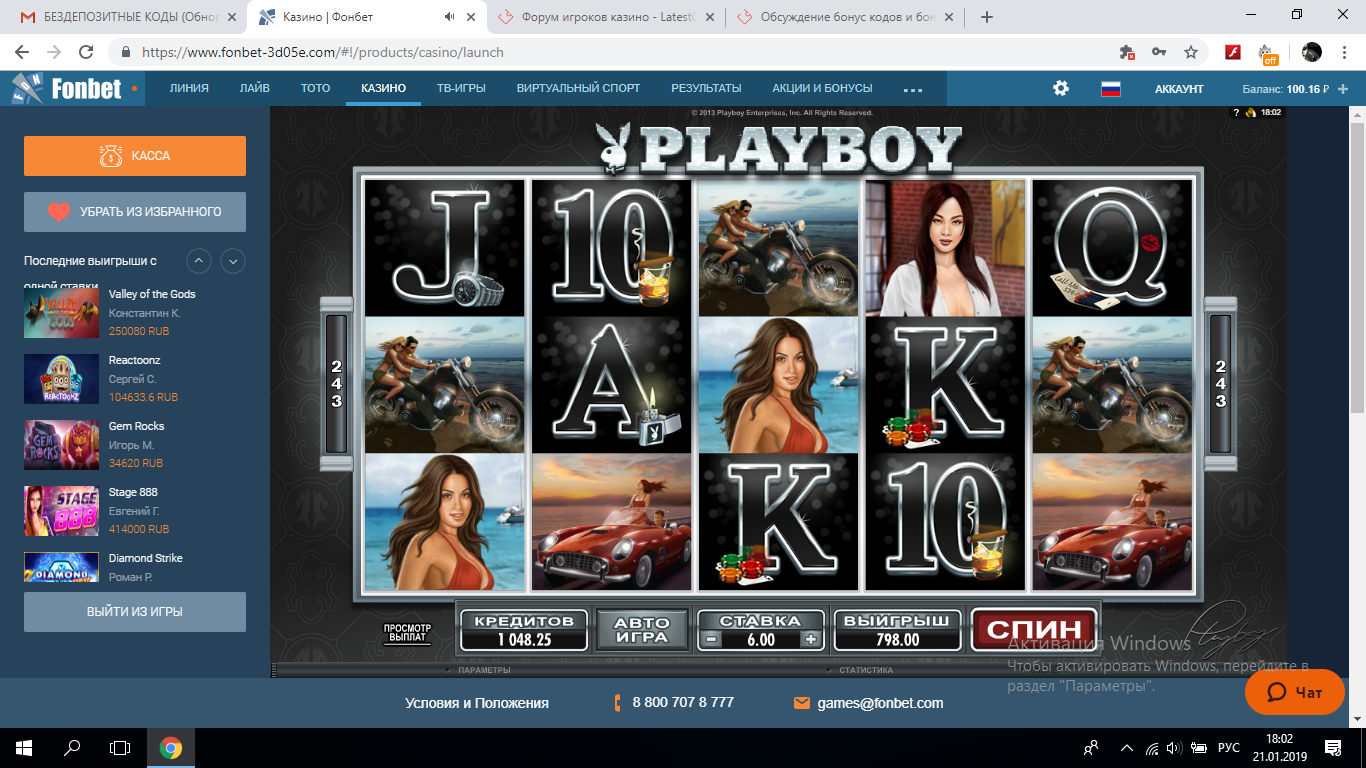Image resolution: width=1366 pixels, height=768 pixels.
Task: Open the Chat bubble button
Action: click(1294, 692)
